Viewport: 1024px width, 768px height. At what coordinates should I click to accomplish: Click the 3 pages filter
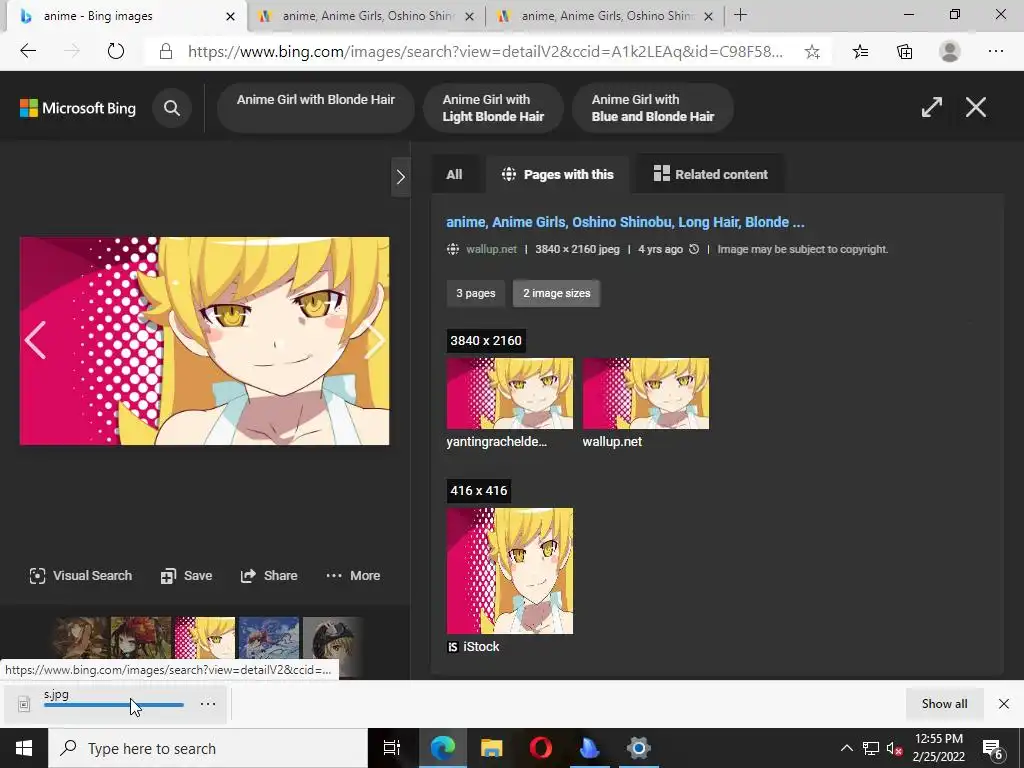(x=475, y=293)
